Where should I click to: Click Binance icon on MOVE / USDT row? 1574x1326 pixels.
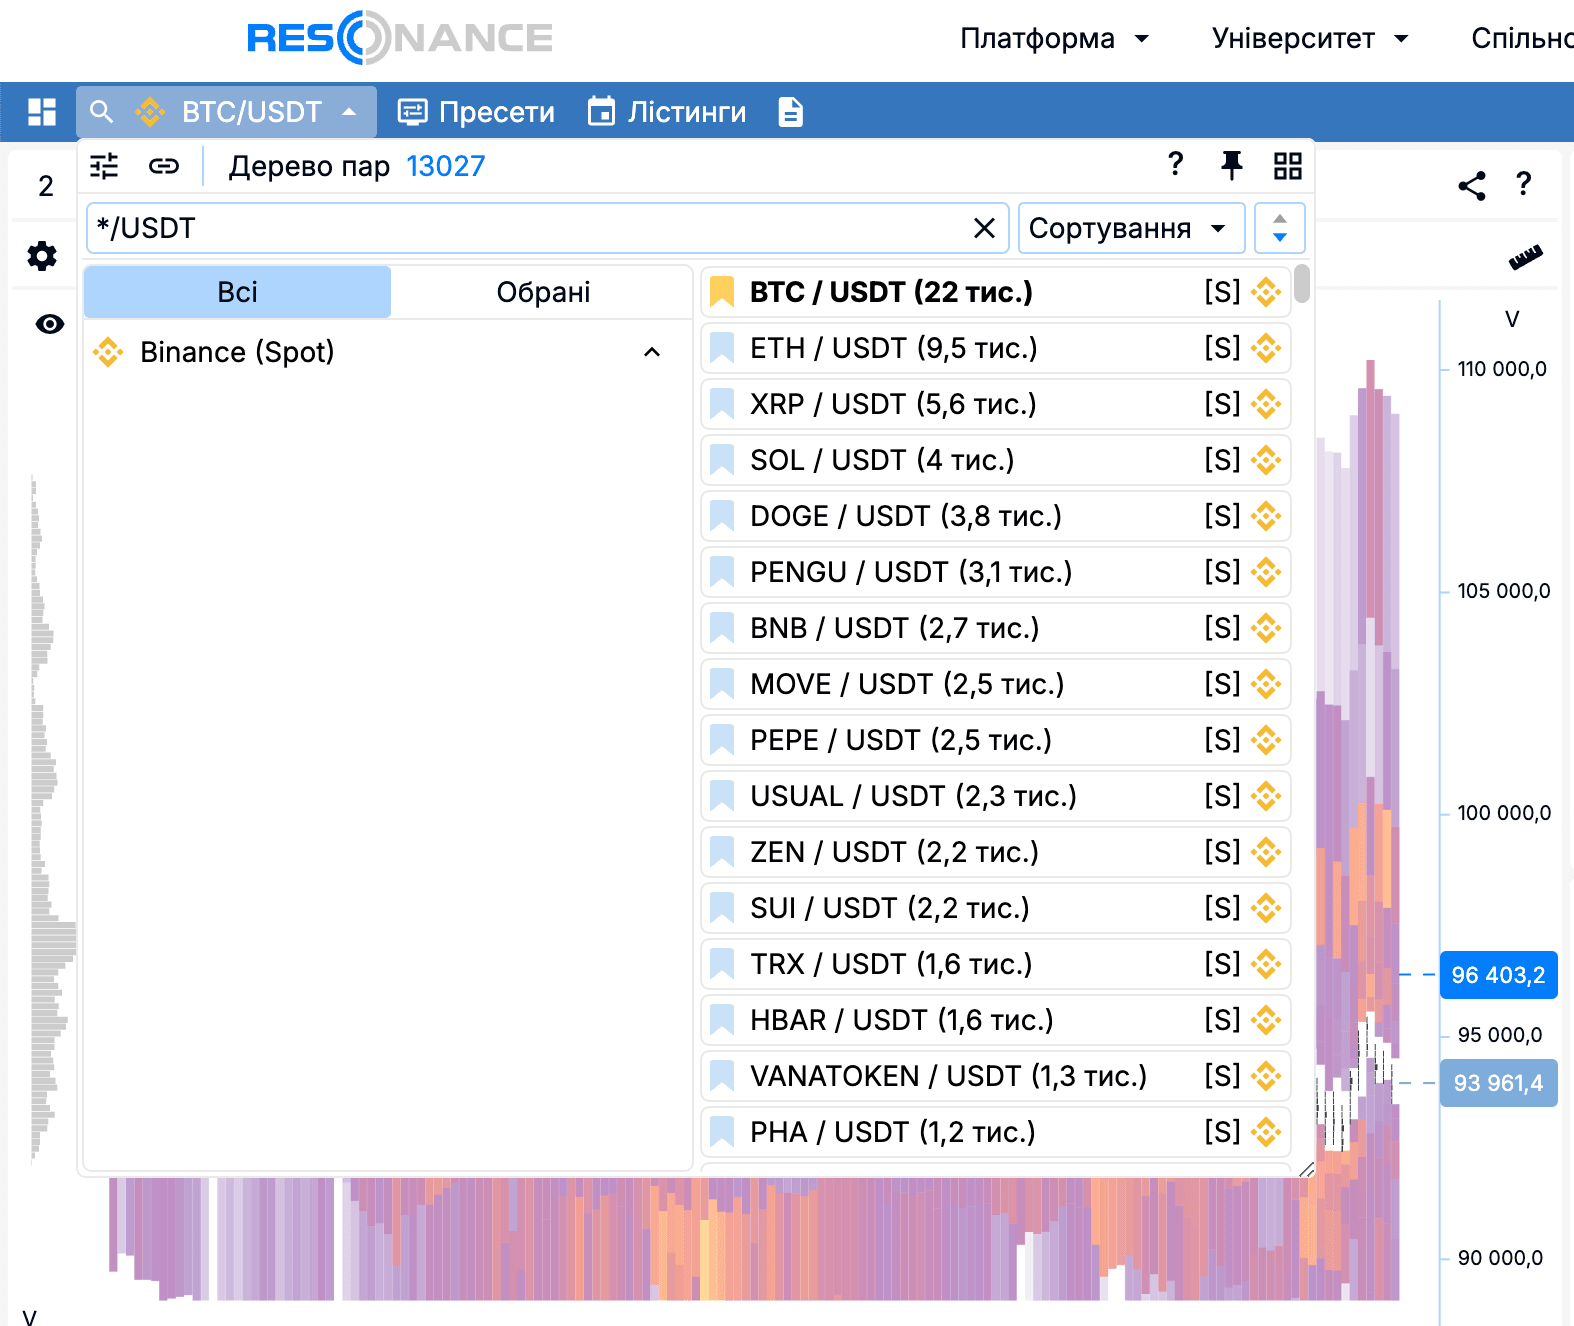click(x=1266, y=684)
